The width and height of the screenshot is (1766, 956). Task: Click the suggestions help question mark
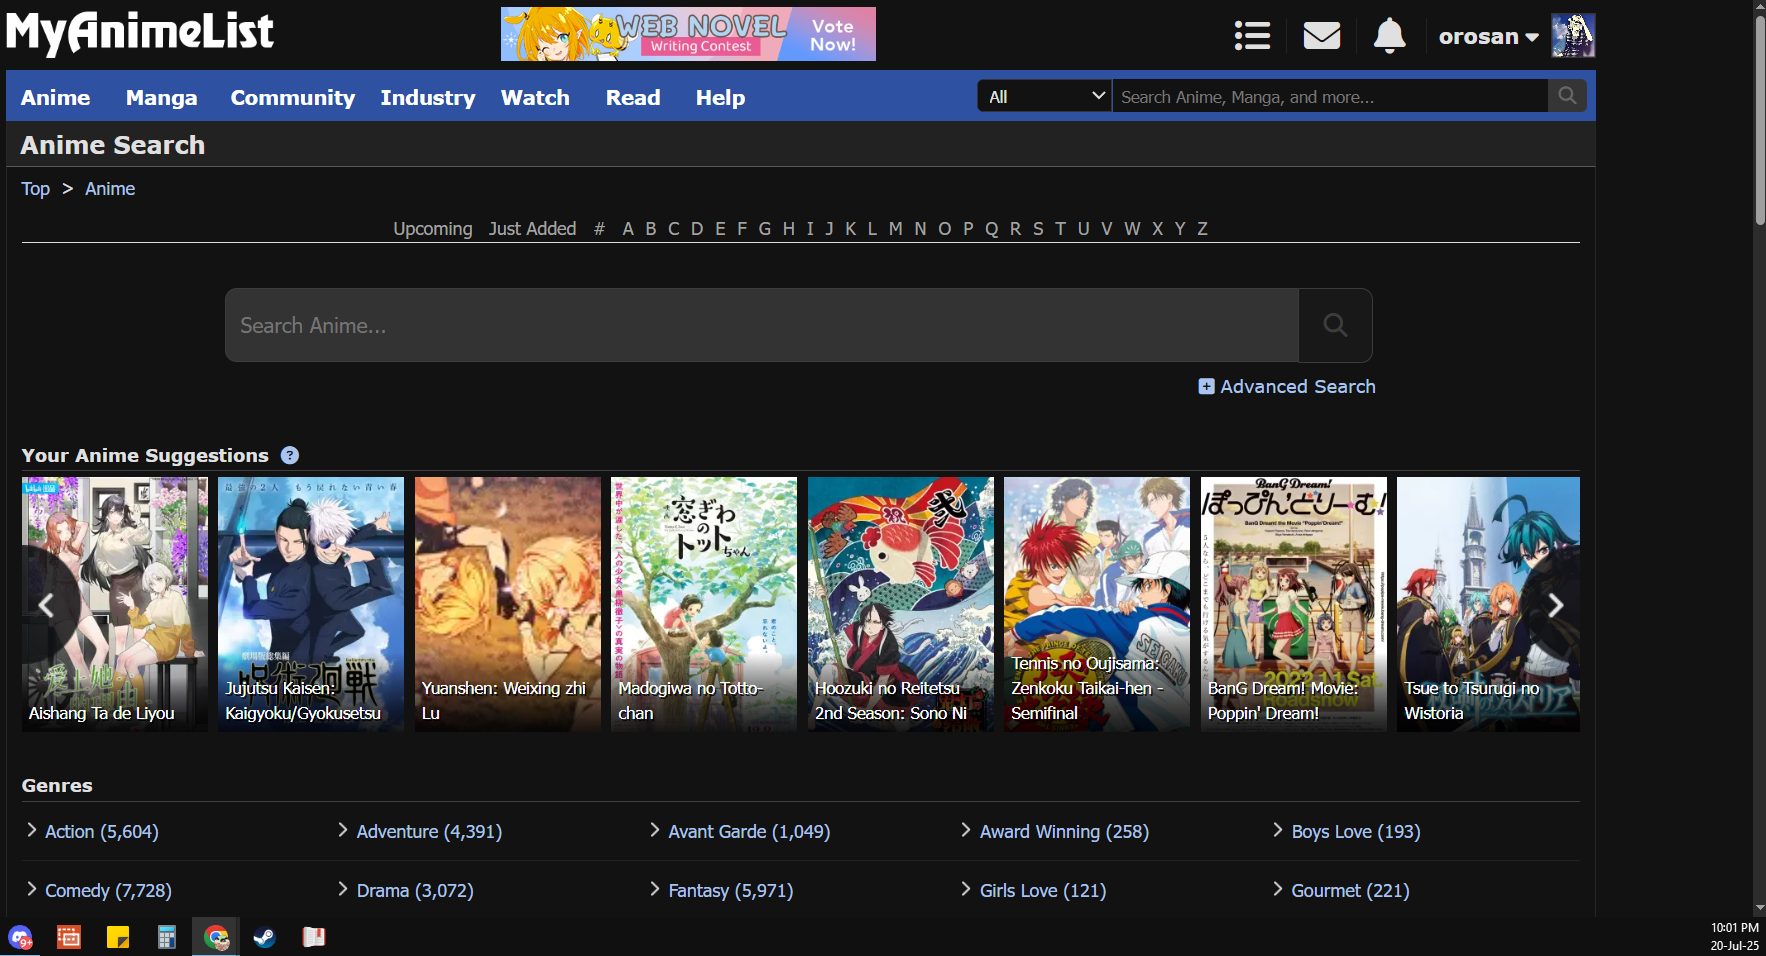point(290,455)
